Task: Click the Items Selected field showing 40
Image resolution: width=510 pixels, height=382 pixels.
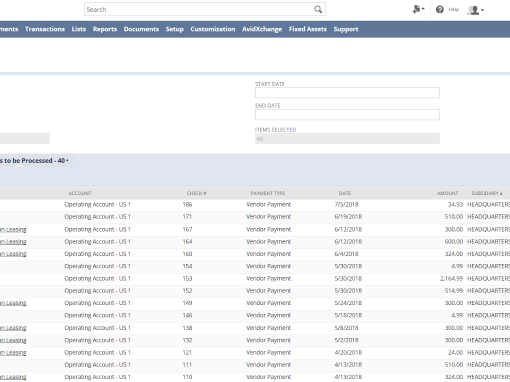Action: (347, 139)
